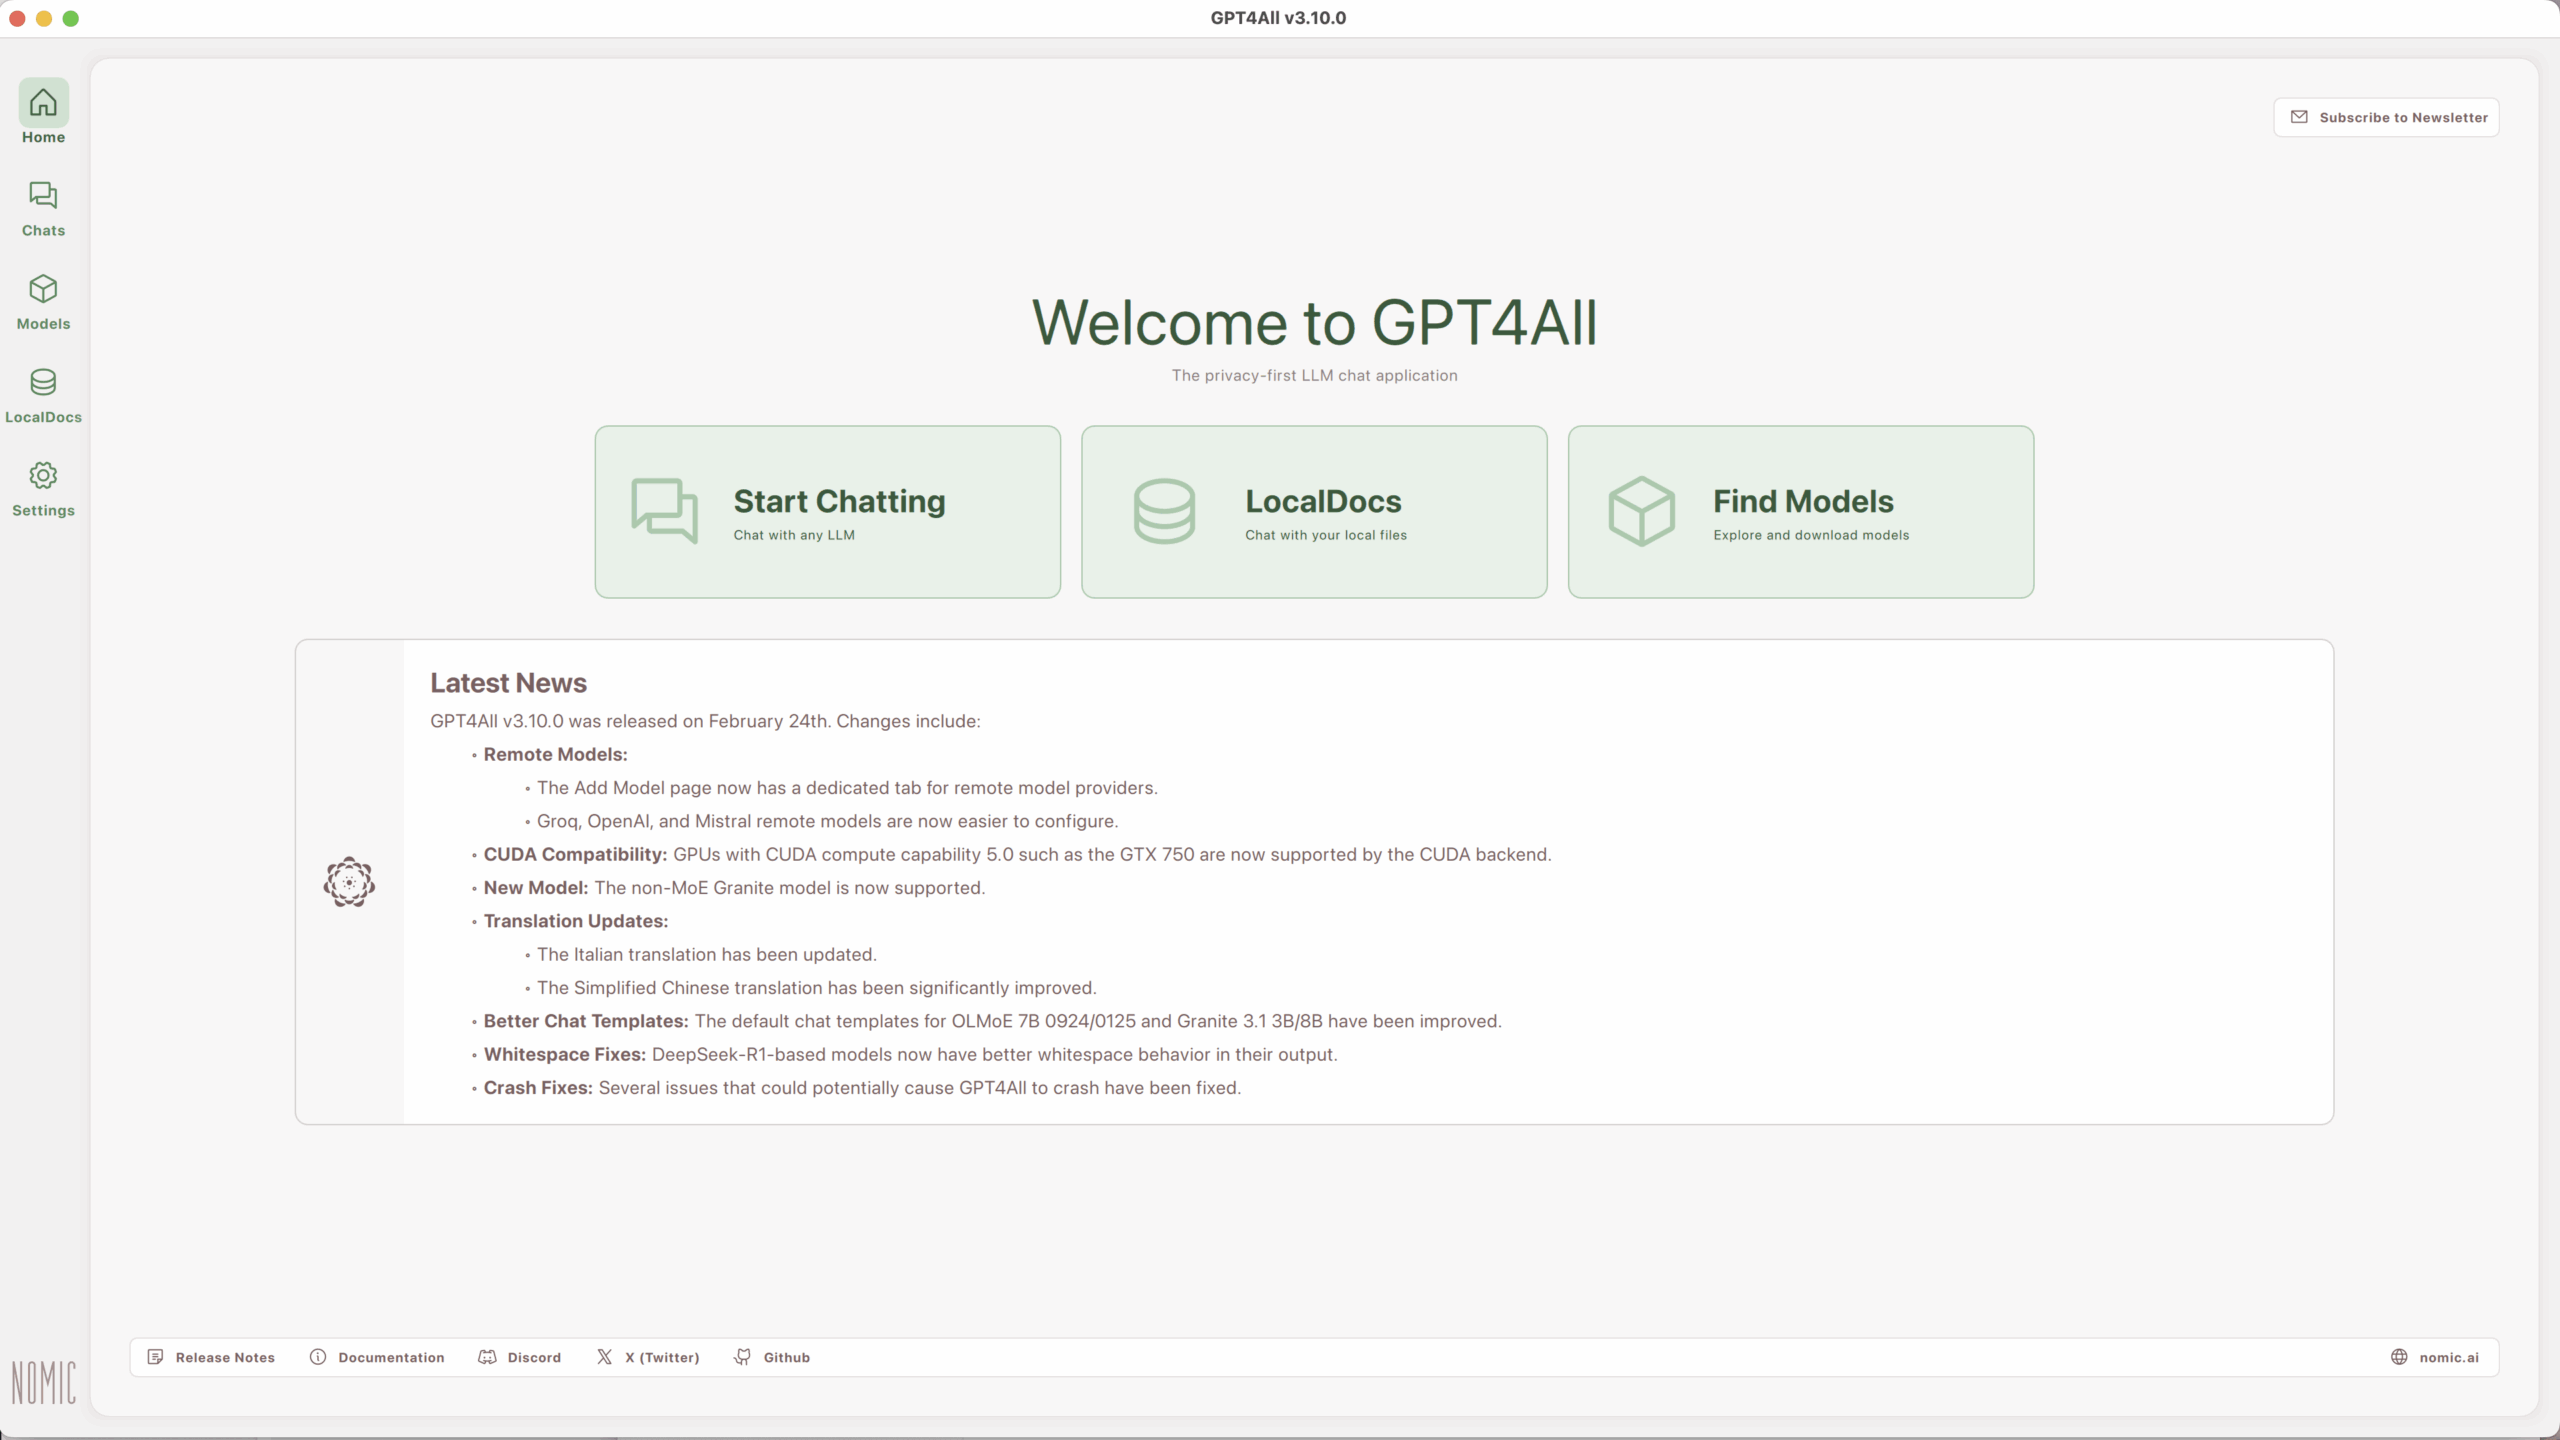Switch to the Chats label in sidebar
Screen dimensions: 2560x1440
coord(43,230)
